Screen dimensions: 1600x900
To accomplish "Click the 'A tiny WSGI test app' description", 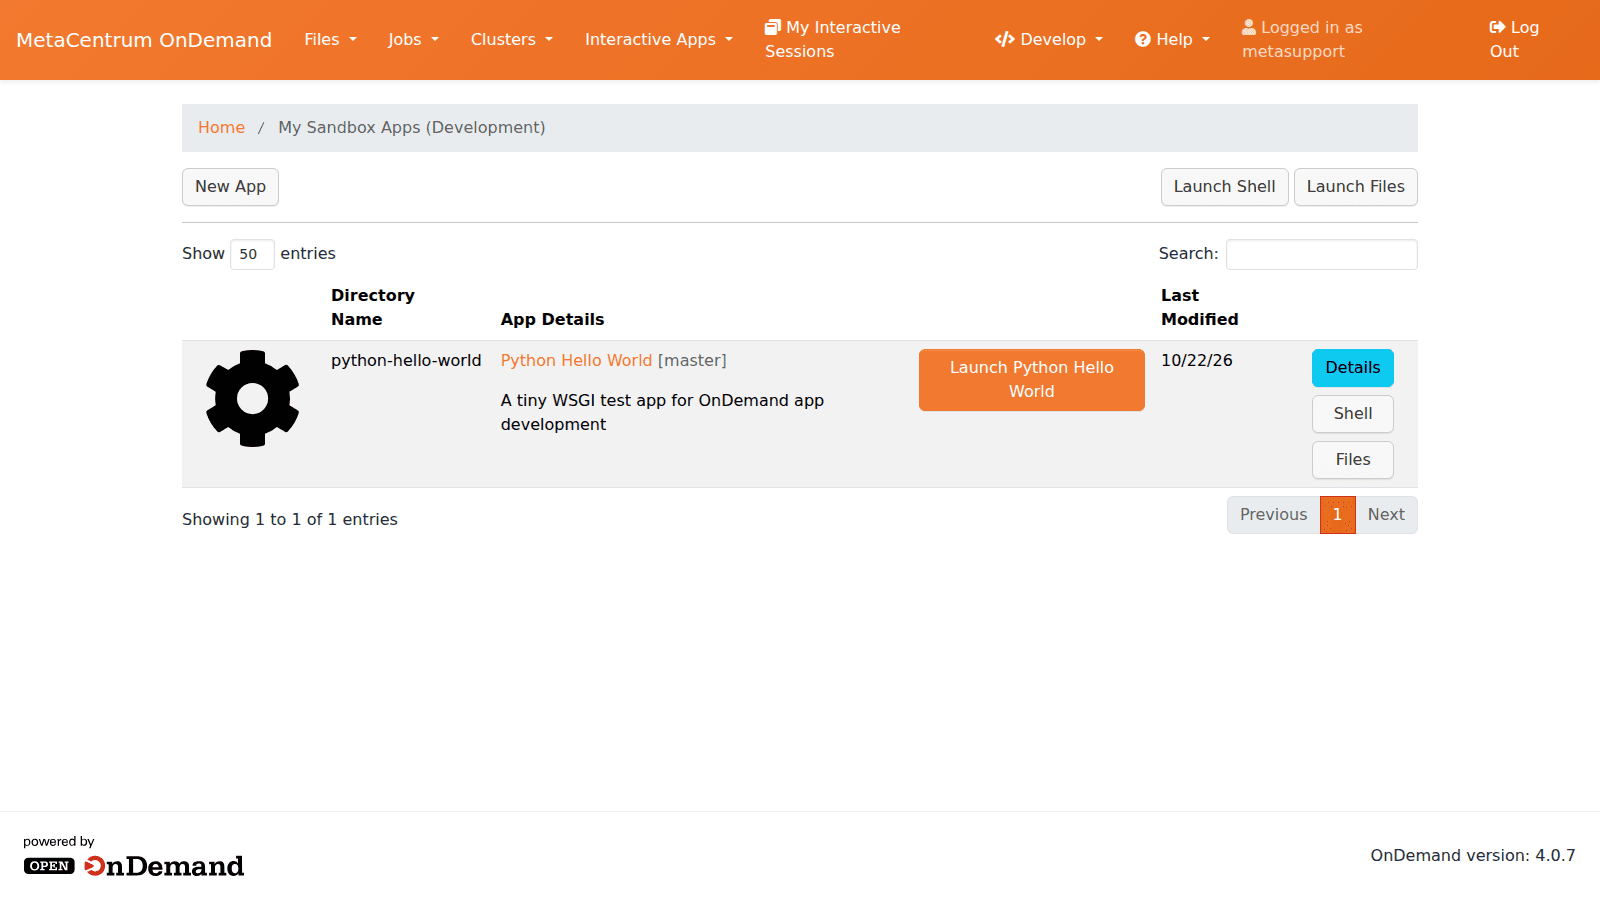I will click(662, 413).
